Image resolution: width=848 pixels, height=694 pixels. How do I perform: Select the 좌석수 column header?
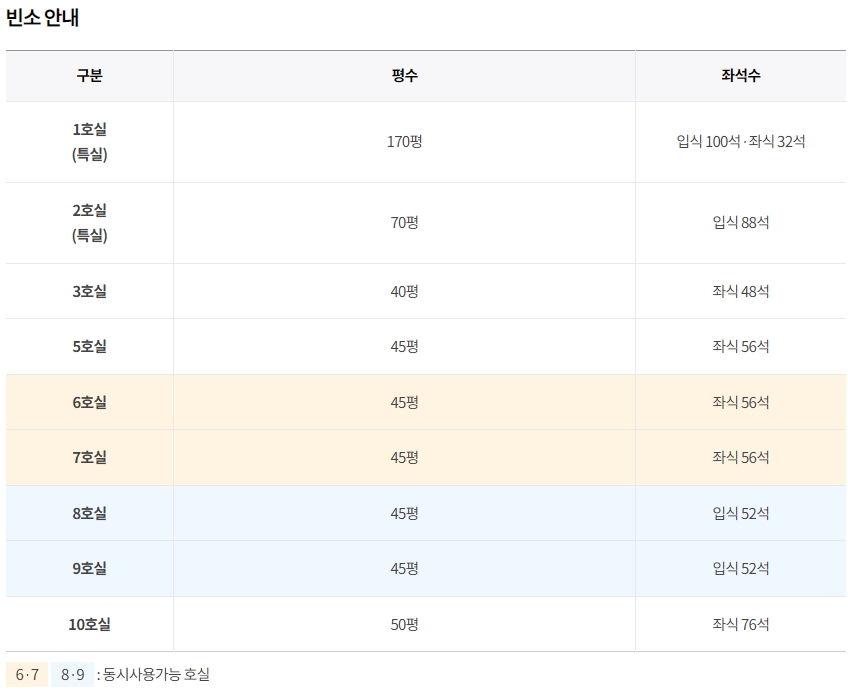click(x=740, y=76)
